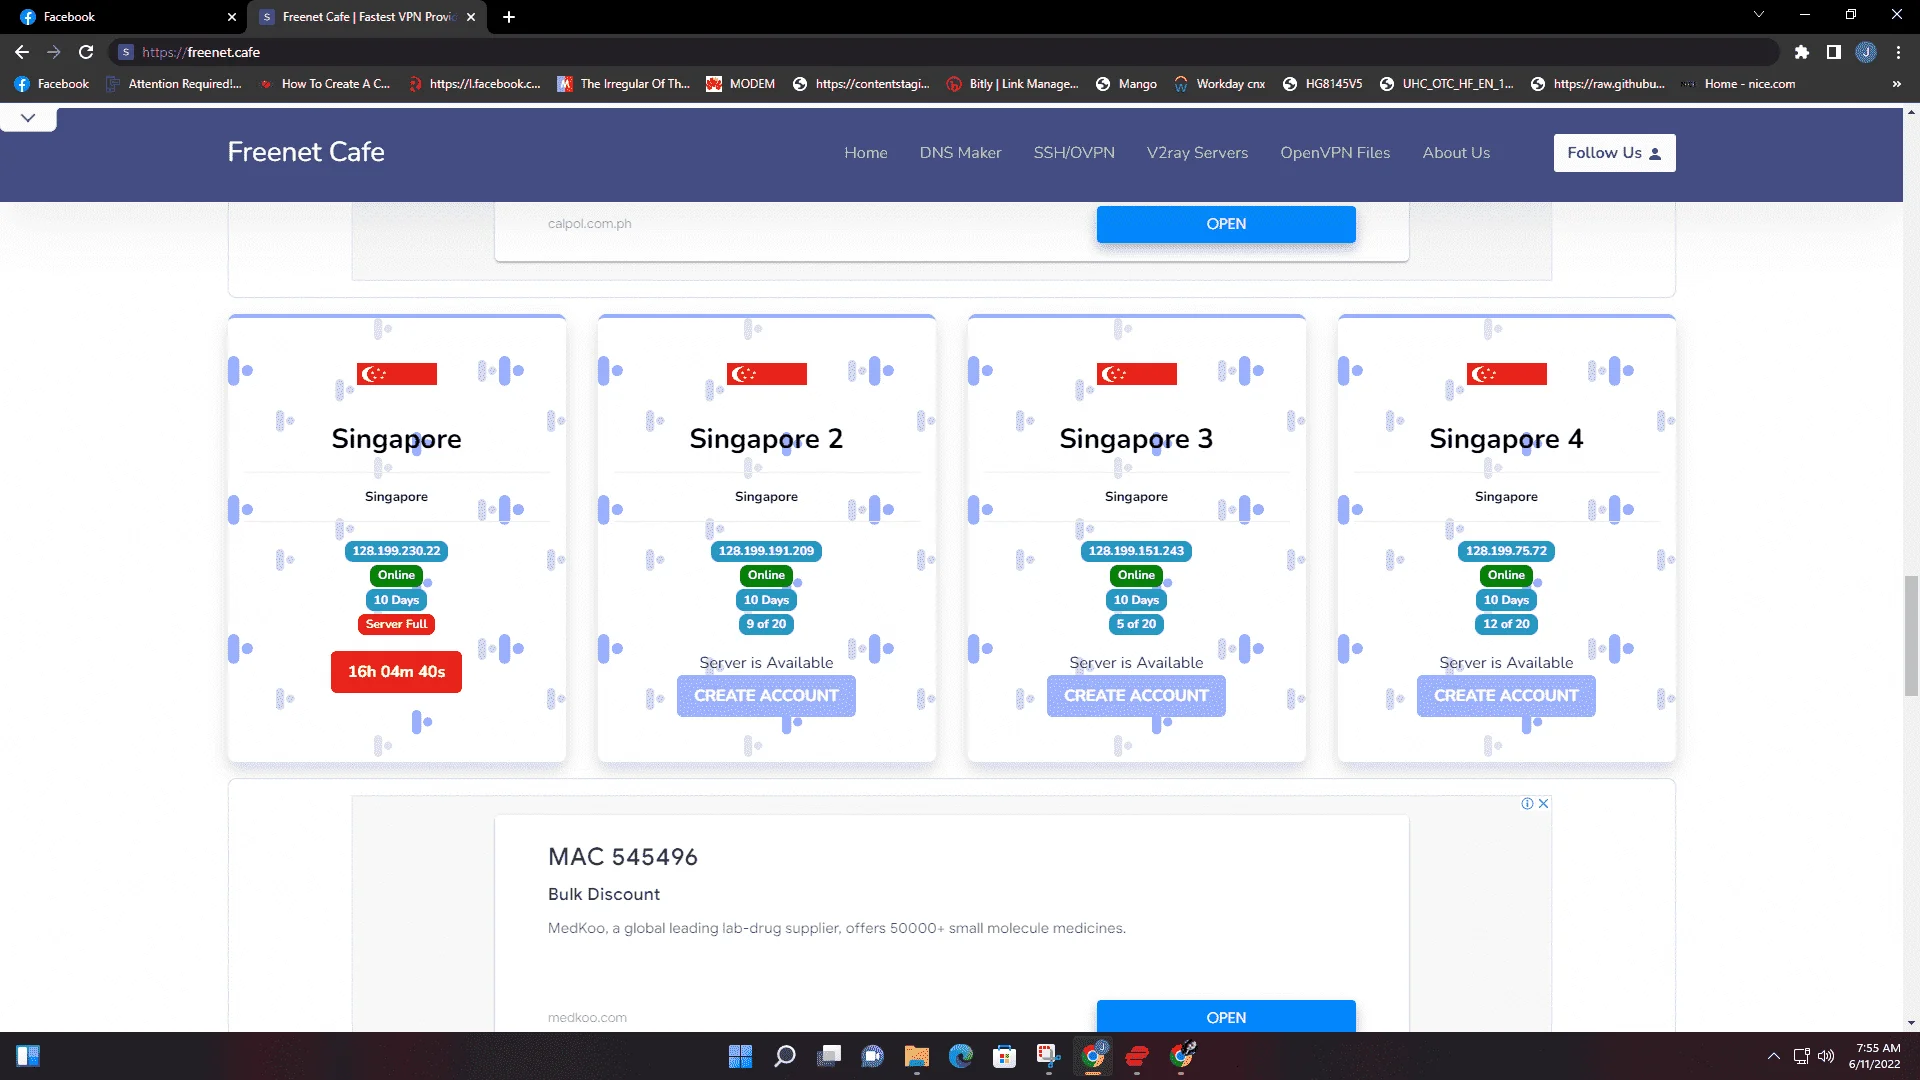
Task: Open the volume control in system tray
Action: [x=1826, y=1056]
